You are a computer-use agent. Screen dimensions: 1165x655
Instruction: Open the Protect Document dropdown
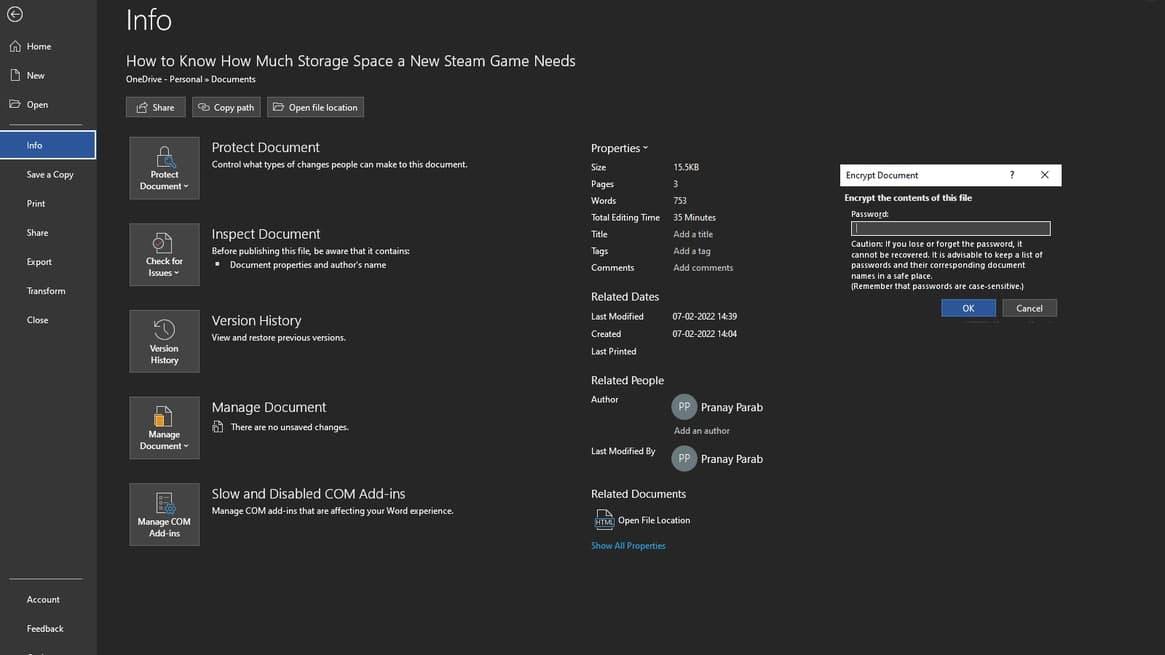[164, 168]
